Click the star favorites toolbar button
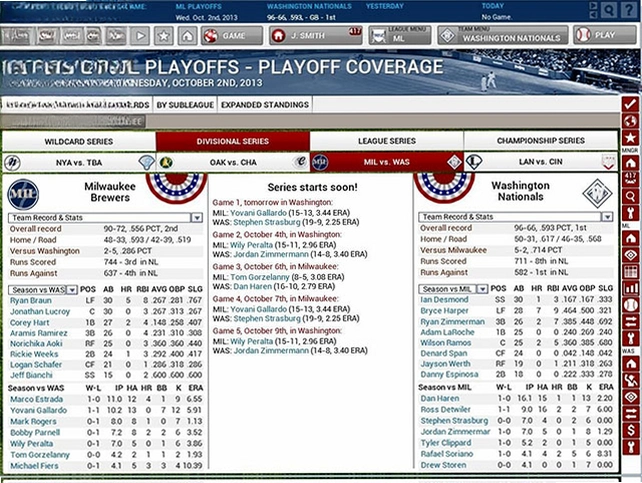 (x=163, y=36)
